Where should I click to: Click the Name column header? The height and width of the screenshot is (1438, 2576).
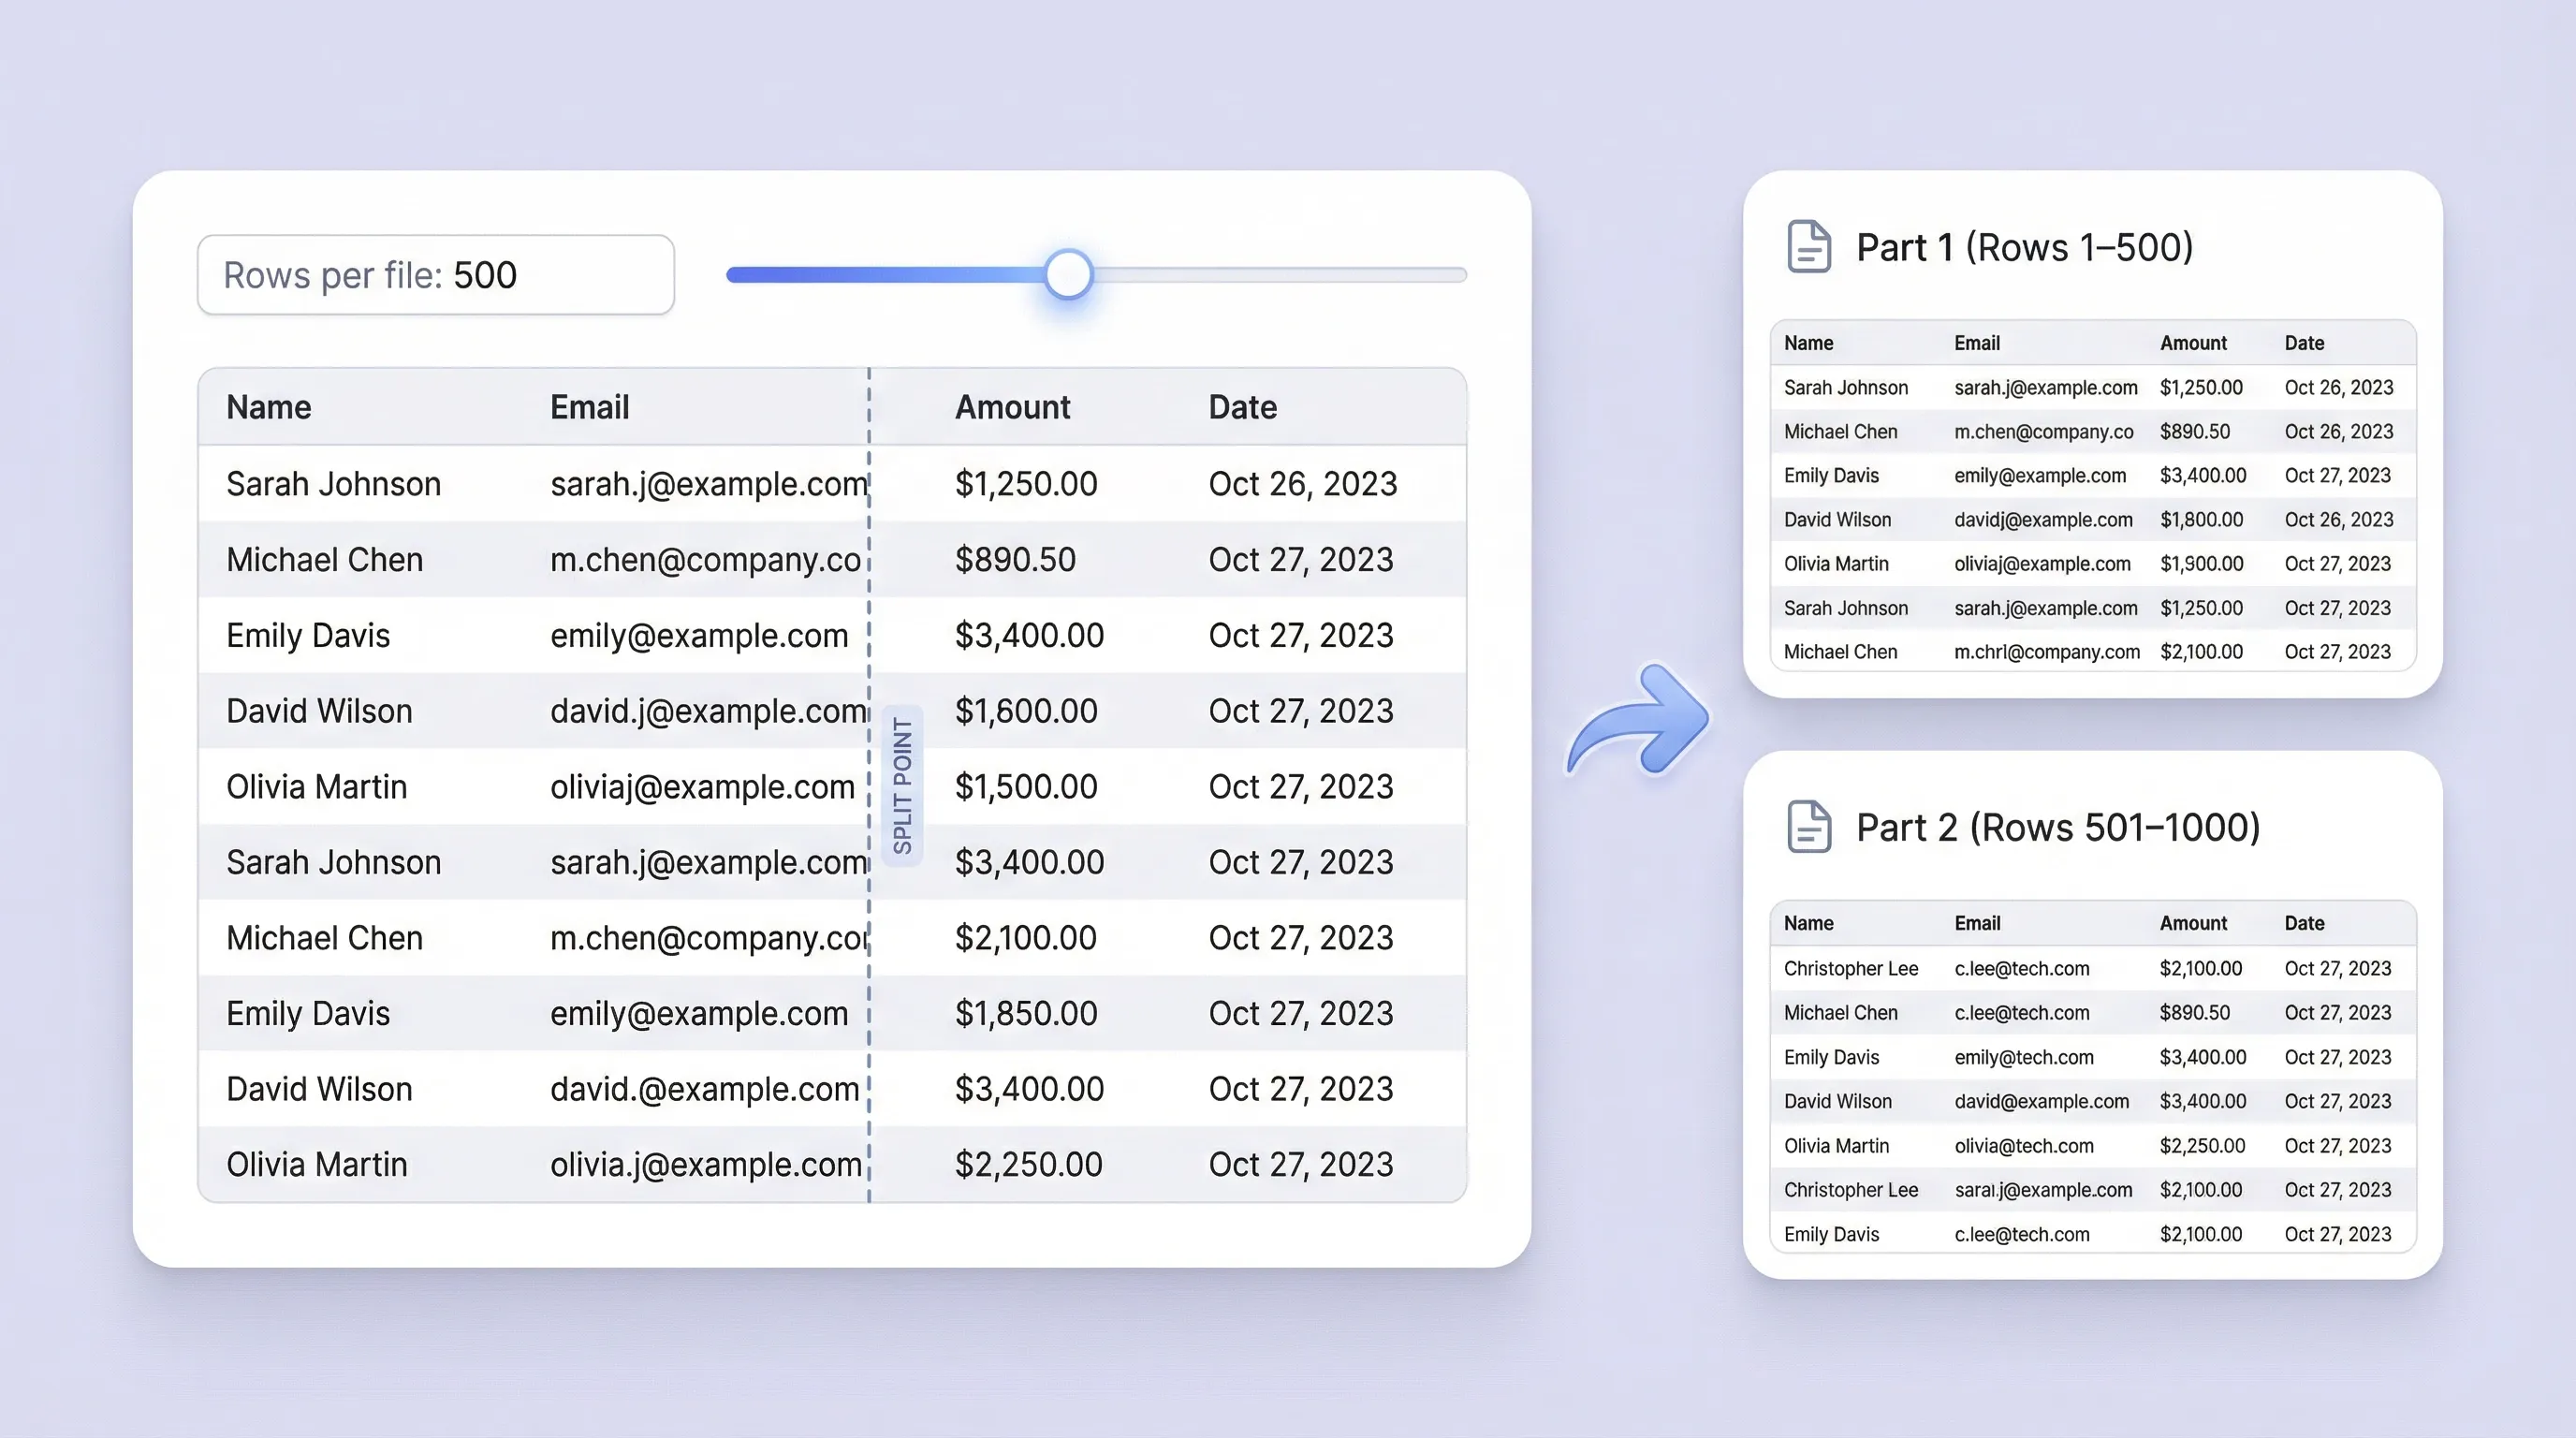[x=268, y=406]
